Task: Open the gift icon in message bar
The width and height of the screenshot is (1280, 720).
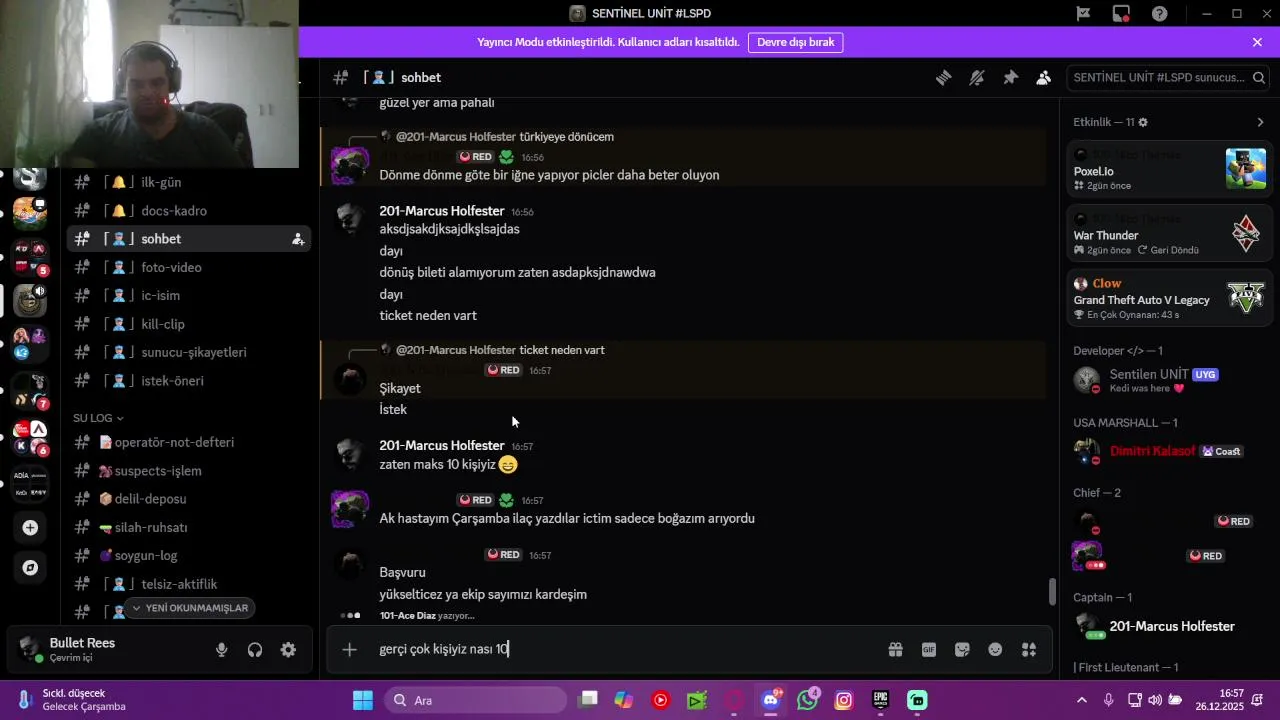Action: click(895, 650)
